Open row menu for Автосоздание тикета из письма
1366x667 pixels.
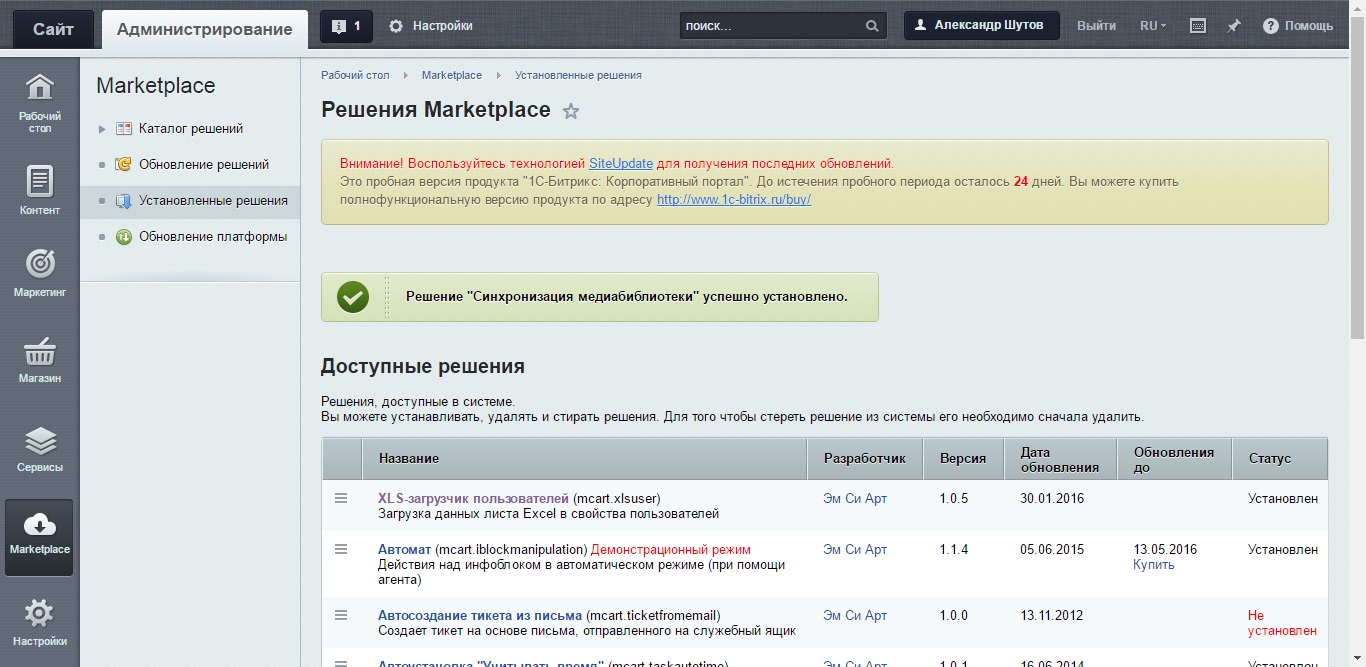pos(341,615)
